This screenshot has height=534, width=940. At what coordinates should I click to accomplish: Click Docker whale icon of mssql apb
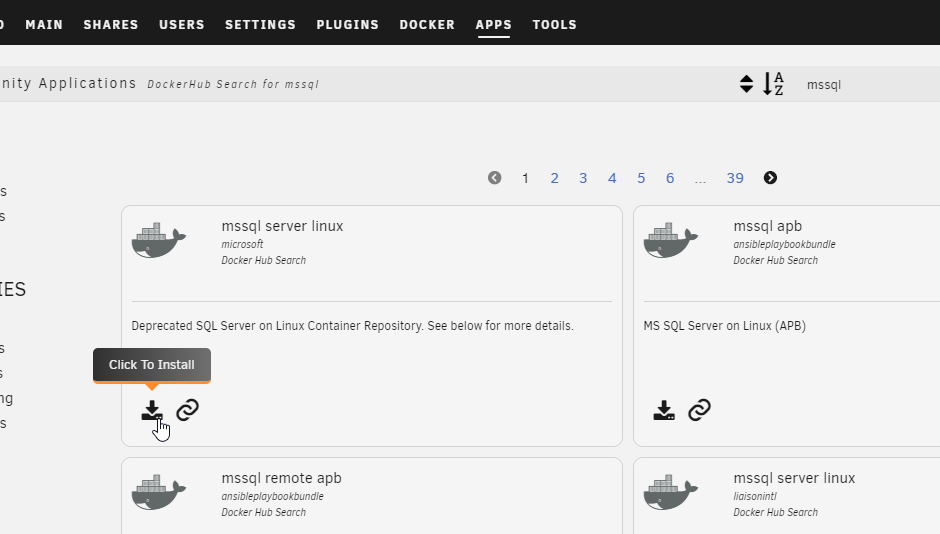click(670, 240)
